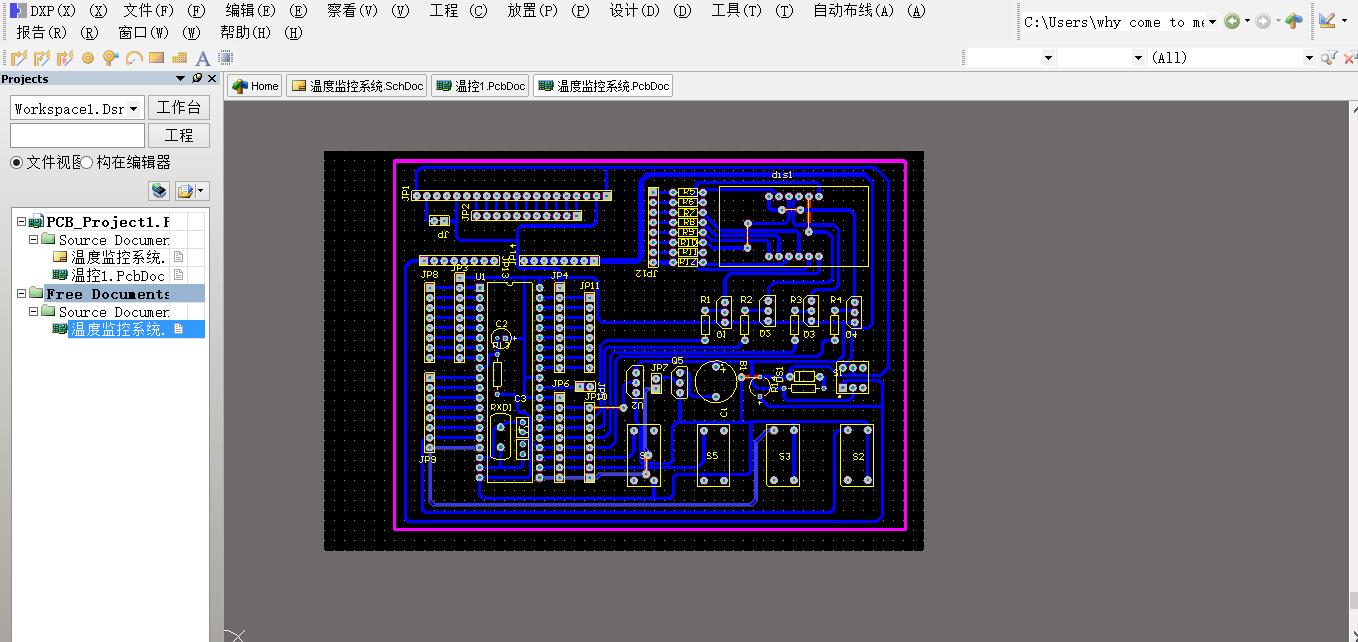Screen dimensions: 1358x642
Task: Select the Place Via tool
Action: tap(111, 58)
